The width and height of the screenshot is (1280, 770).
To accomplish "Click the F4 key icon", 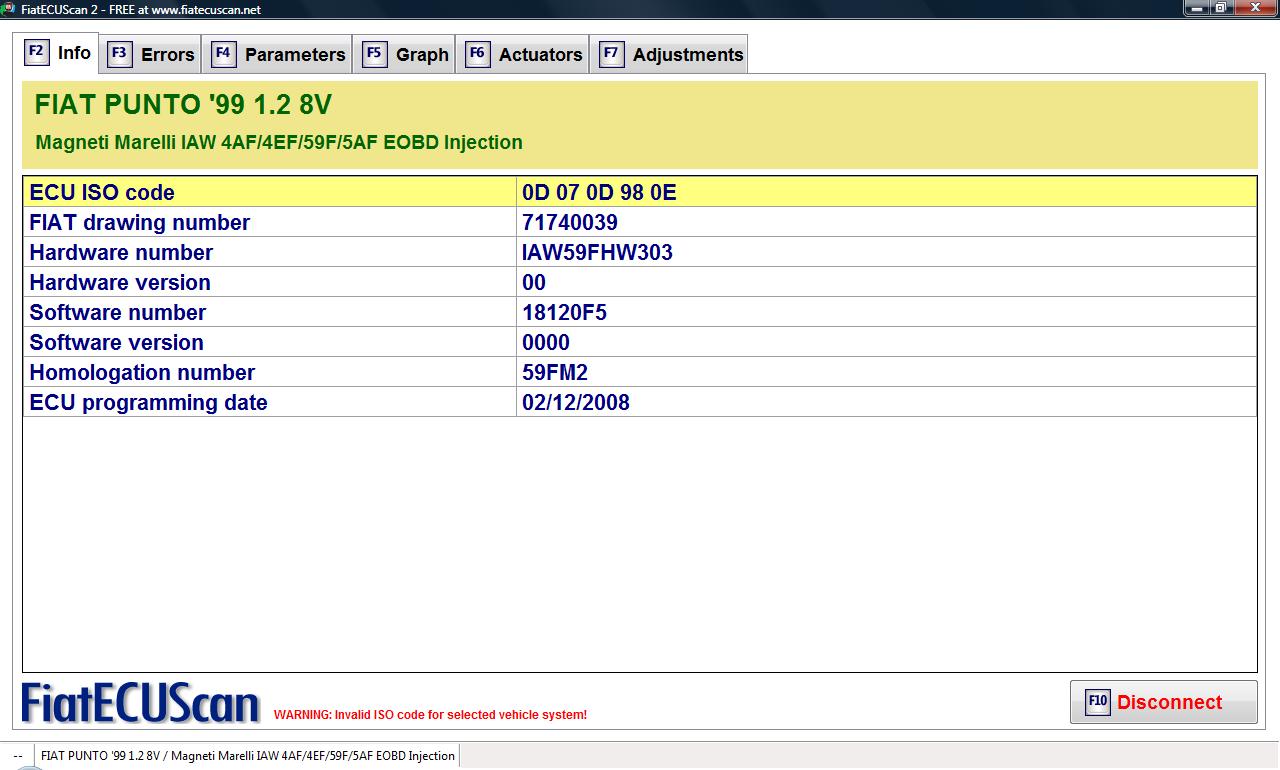I will click(x=223, y=53).
